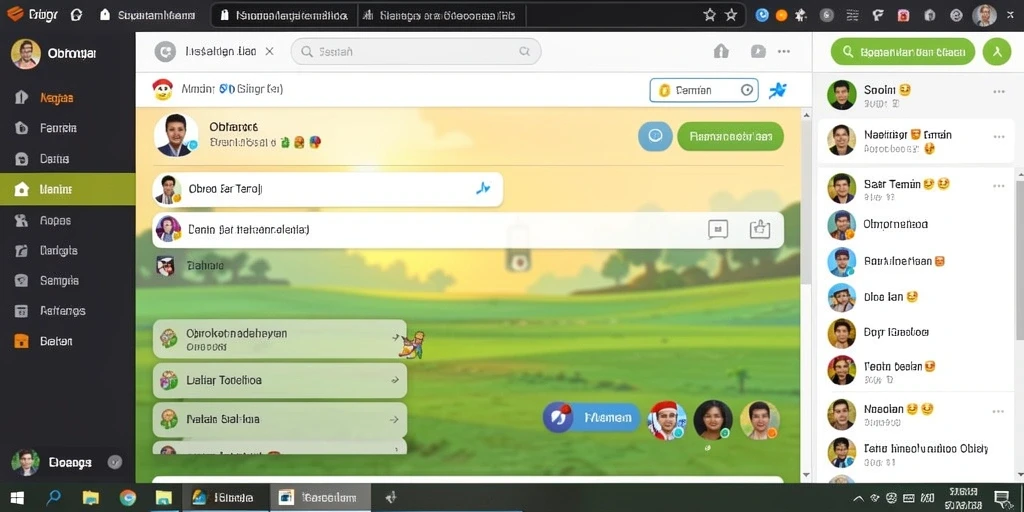Open the puzzle-piece extensions icon in the browser

point(801,15)
